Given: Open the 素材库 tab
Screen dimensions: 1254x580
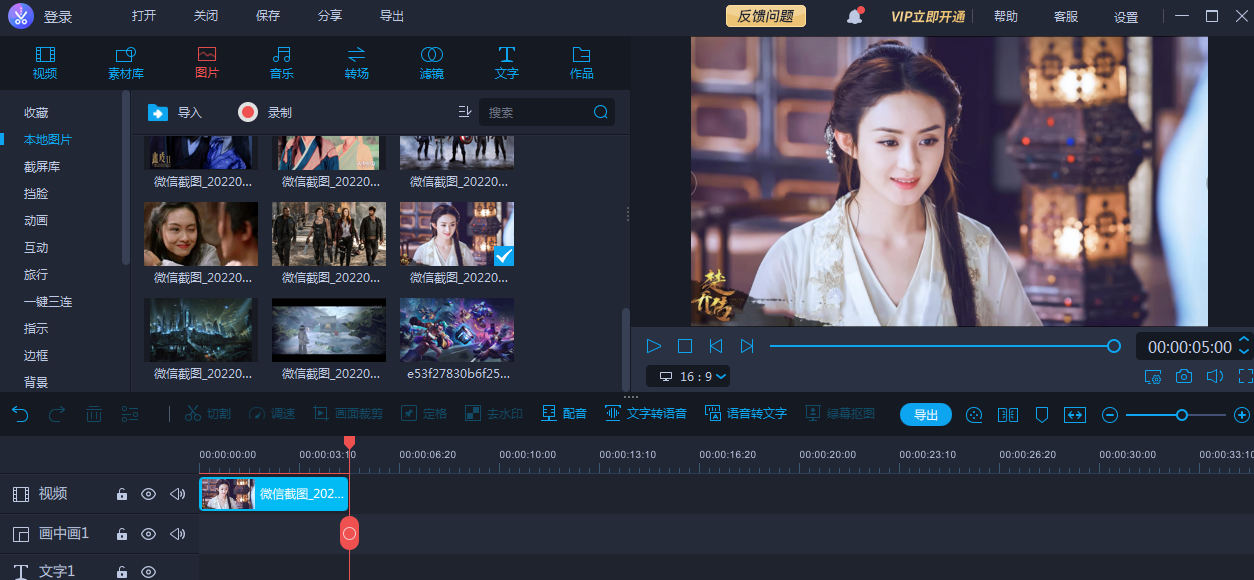Looking at the screenshot, I should pyautogui.click(x=126, y=62).
